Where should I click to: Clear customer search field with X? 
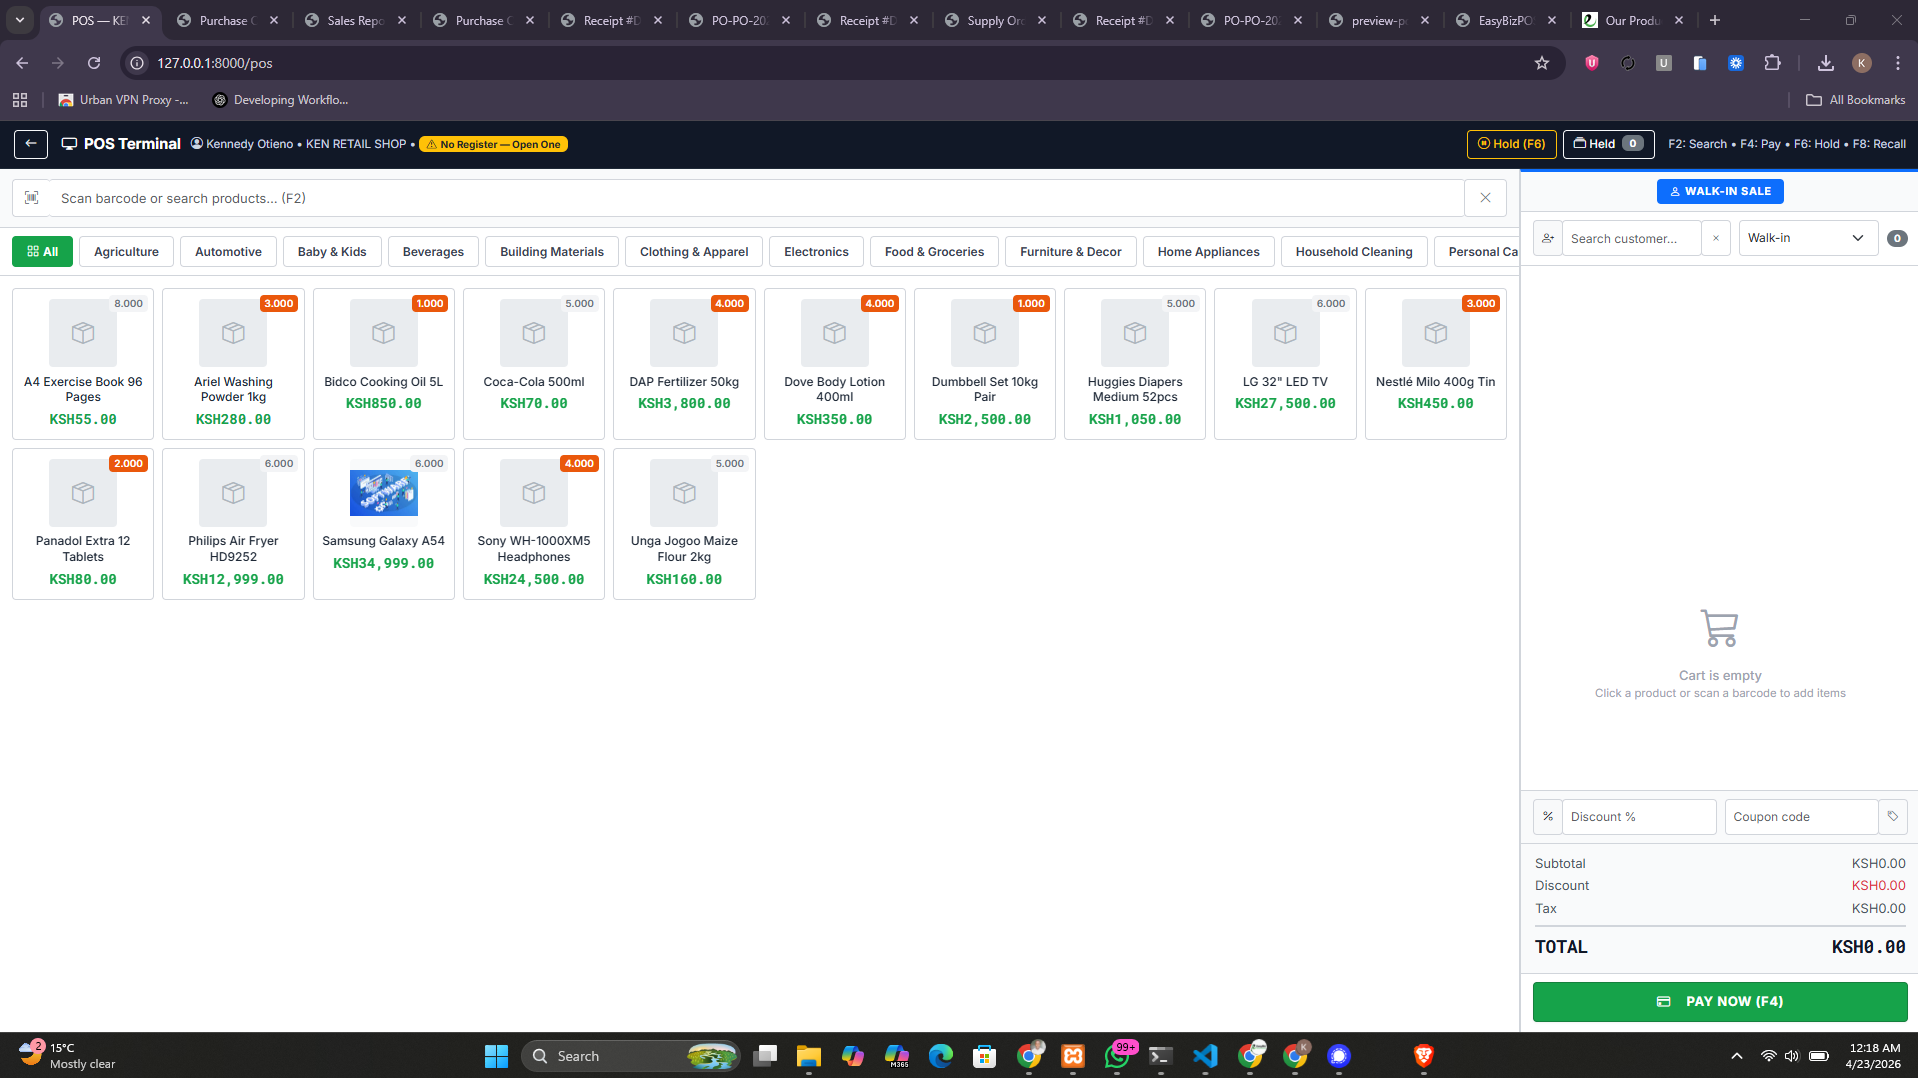click(x=1716, y=238)
